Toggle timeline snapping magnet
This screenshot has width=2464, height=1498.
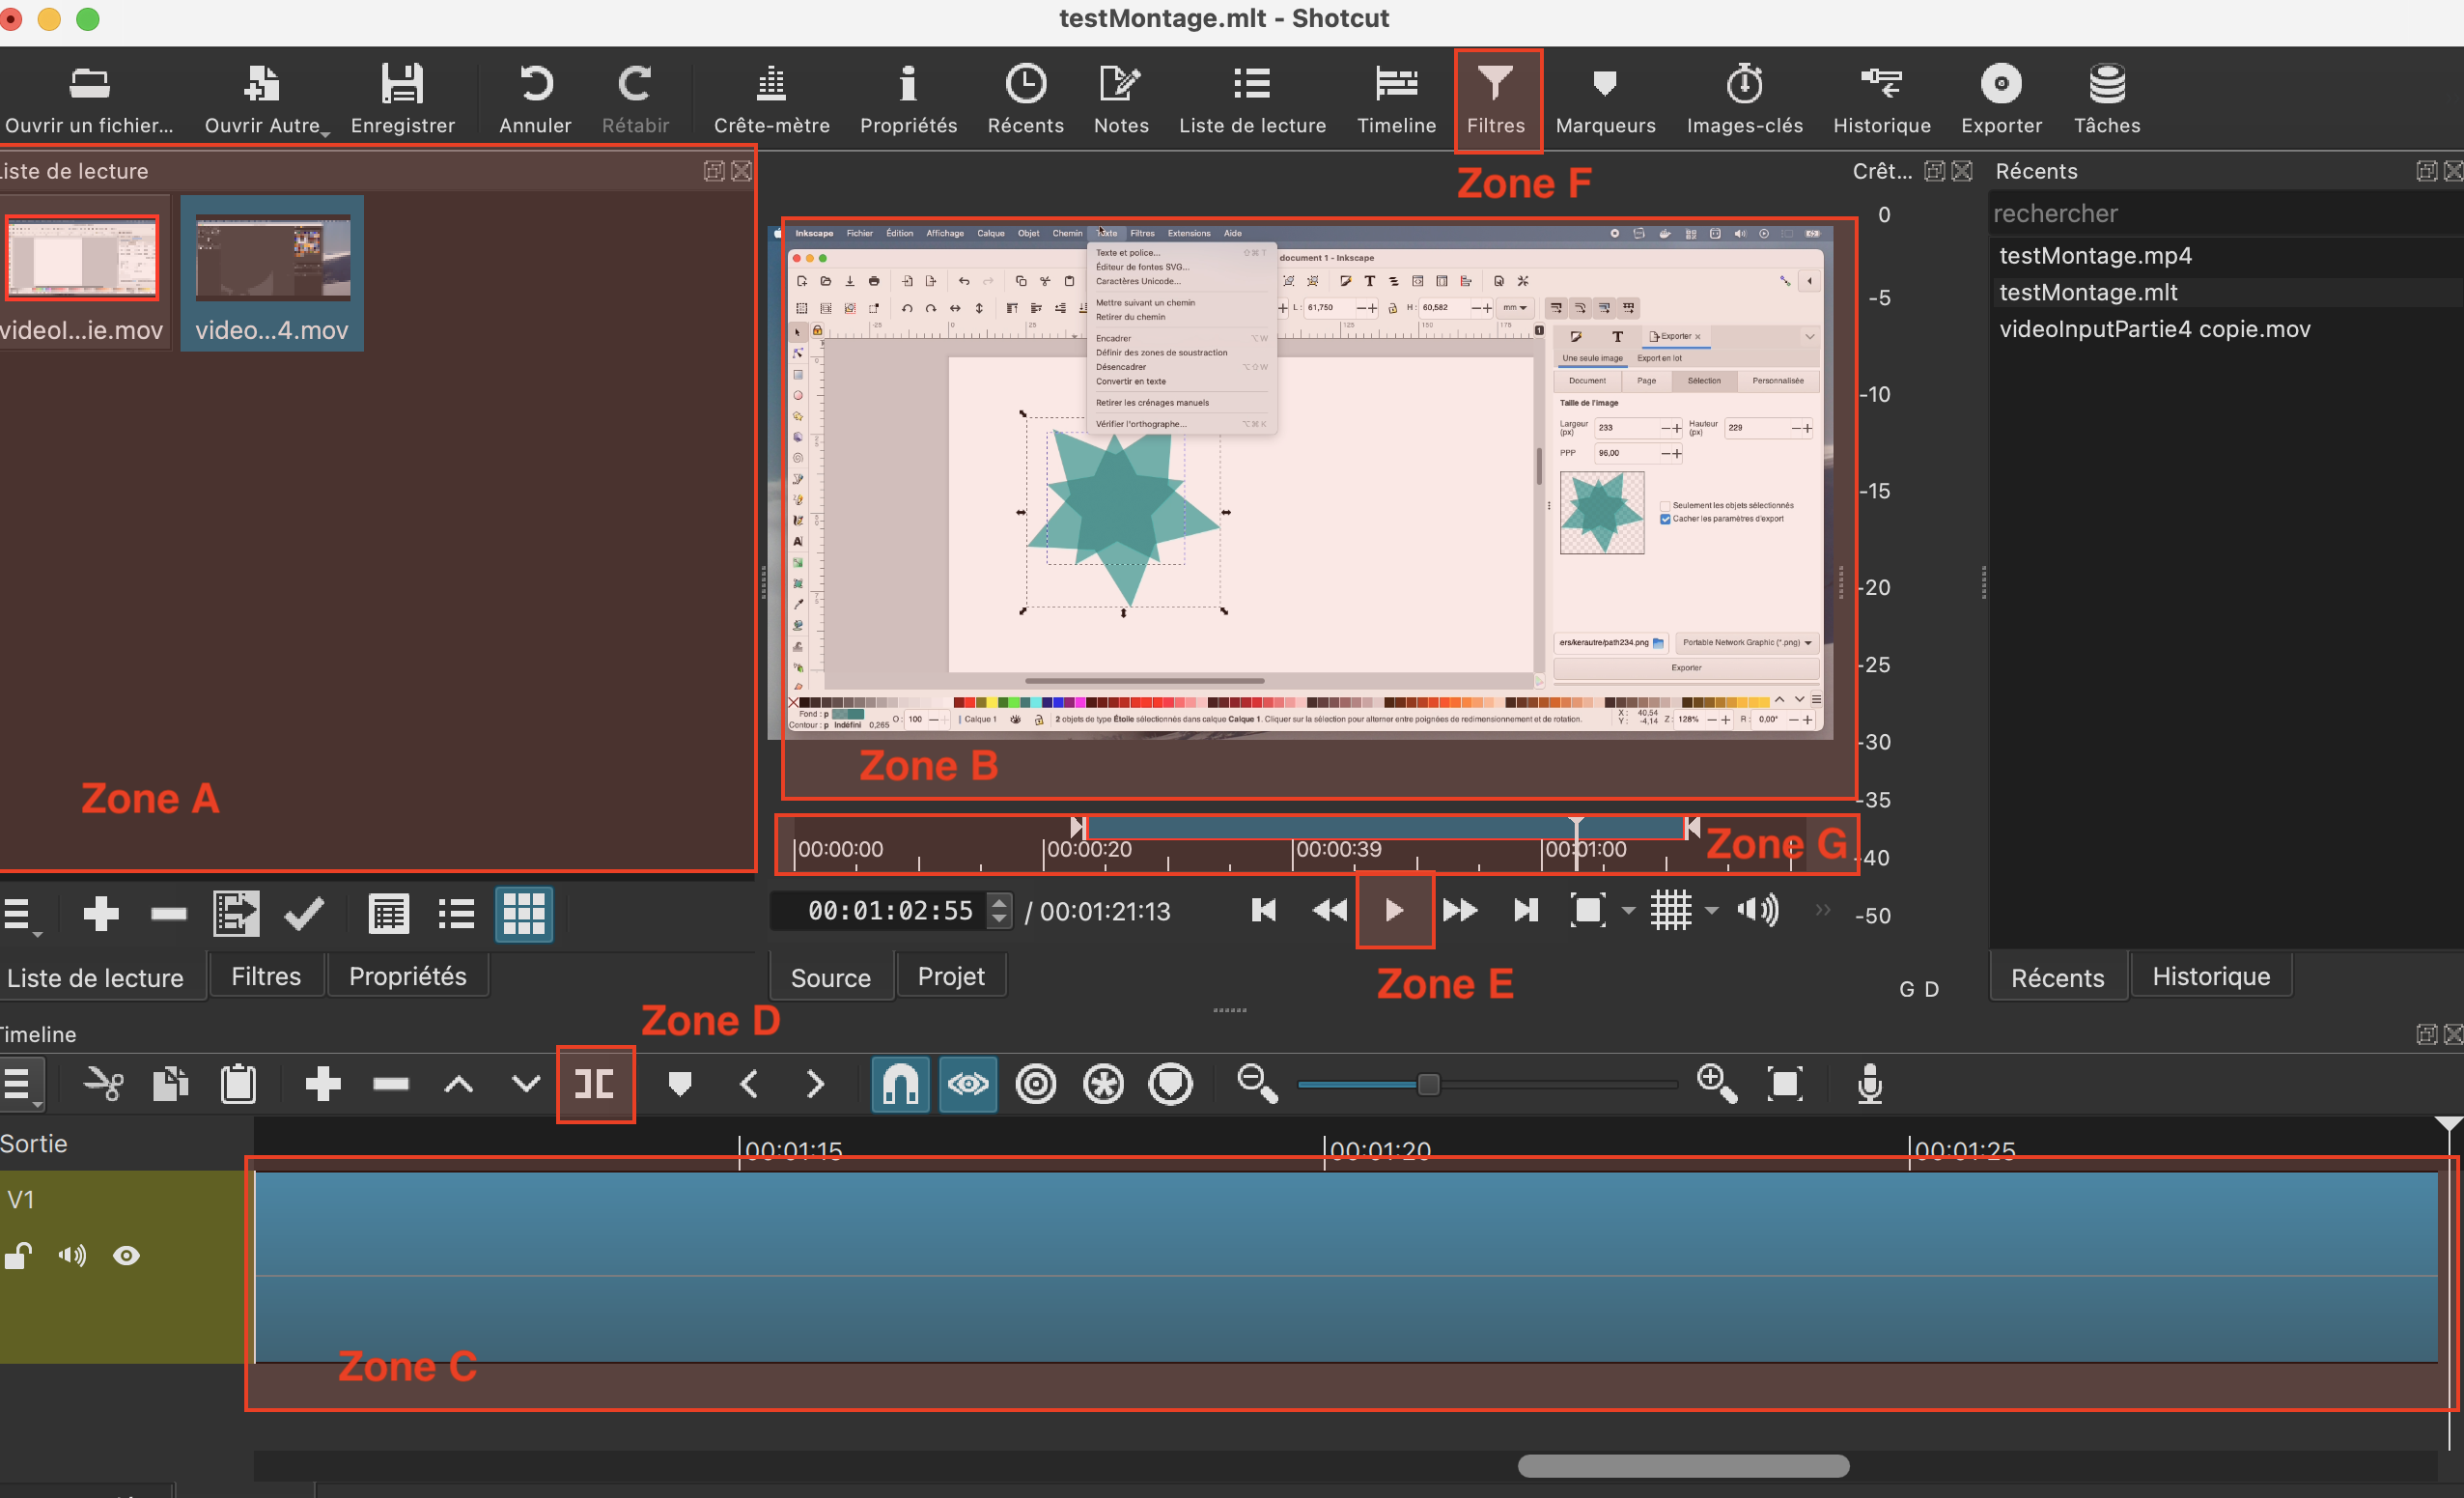[x=900, y=1084]
